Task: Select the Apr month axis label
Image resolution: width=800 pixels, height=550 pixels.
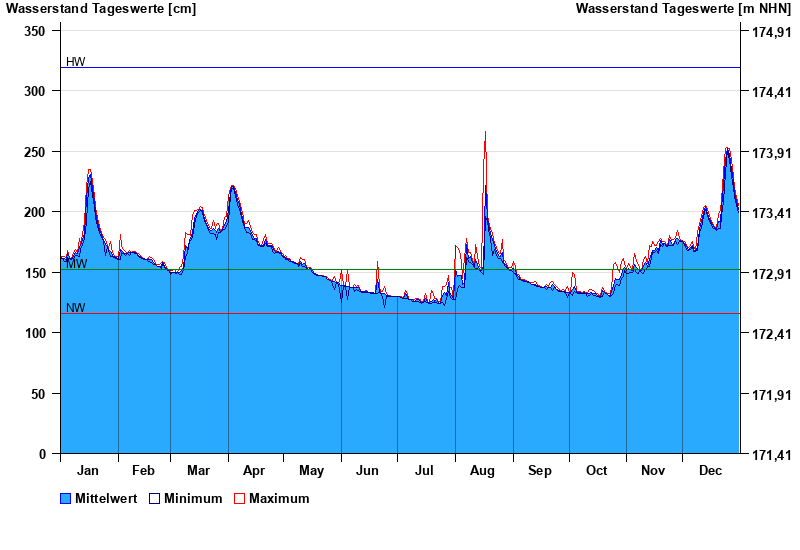Action: (x=254, y=470)
